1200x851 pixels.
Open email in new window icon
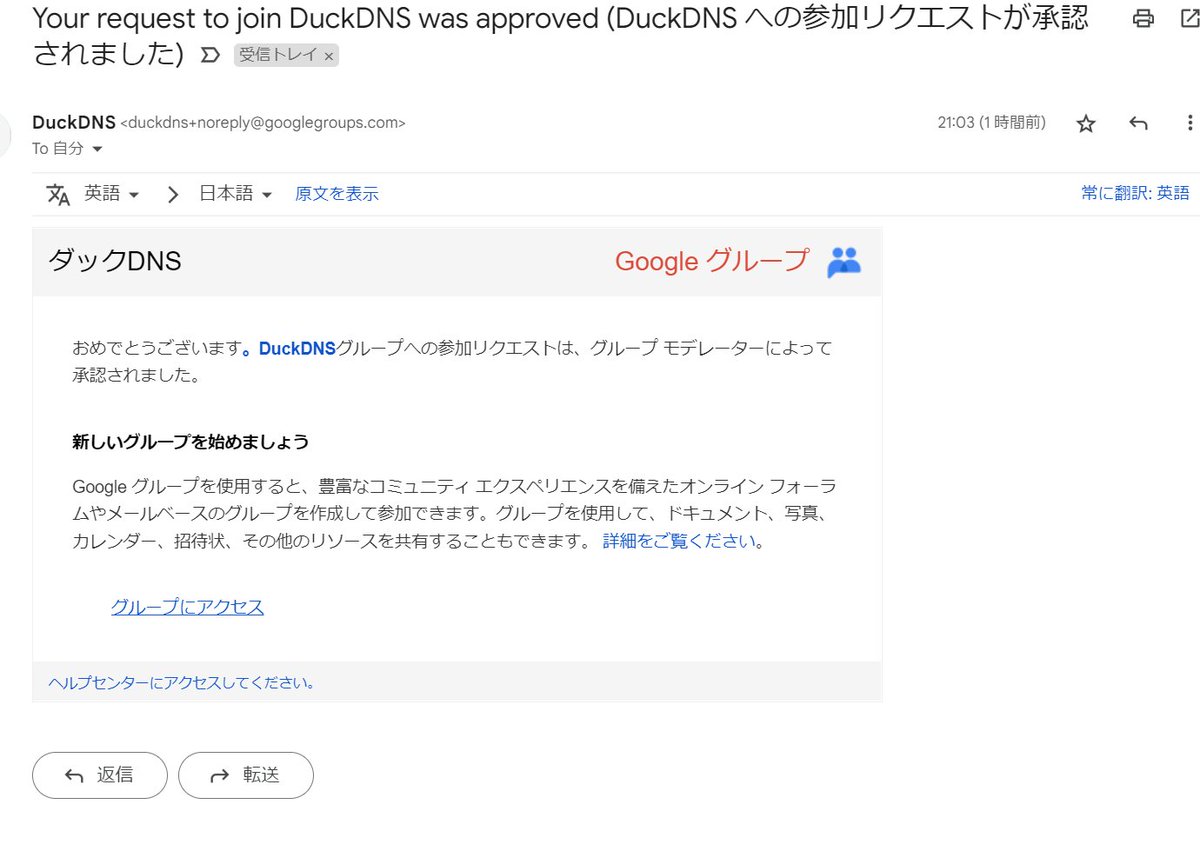(x=1189, y=19)
